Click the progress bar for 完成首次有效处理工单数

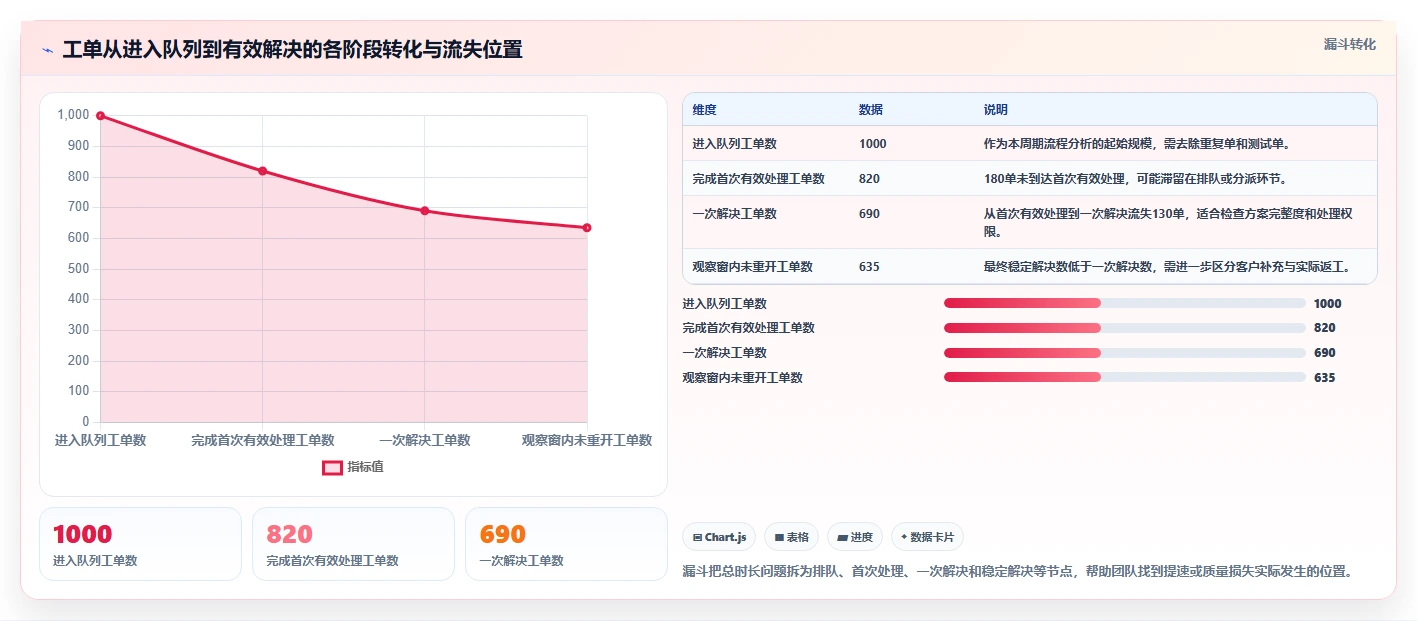pos(1125,328)
